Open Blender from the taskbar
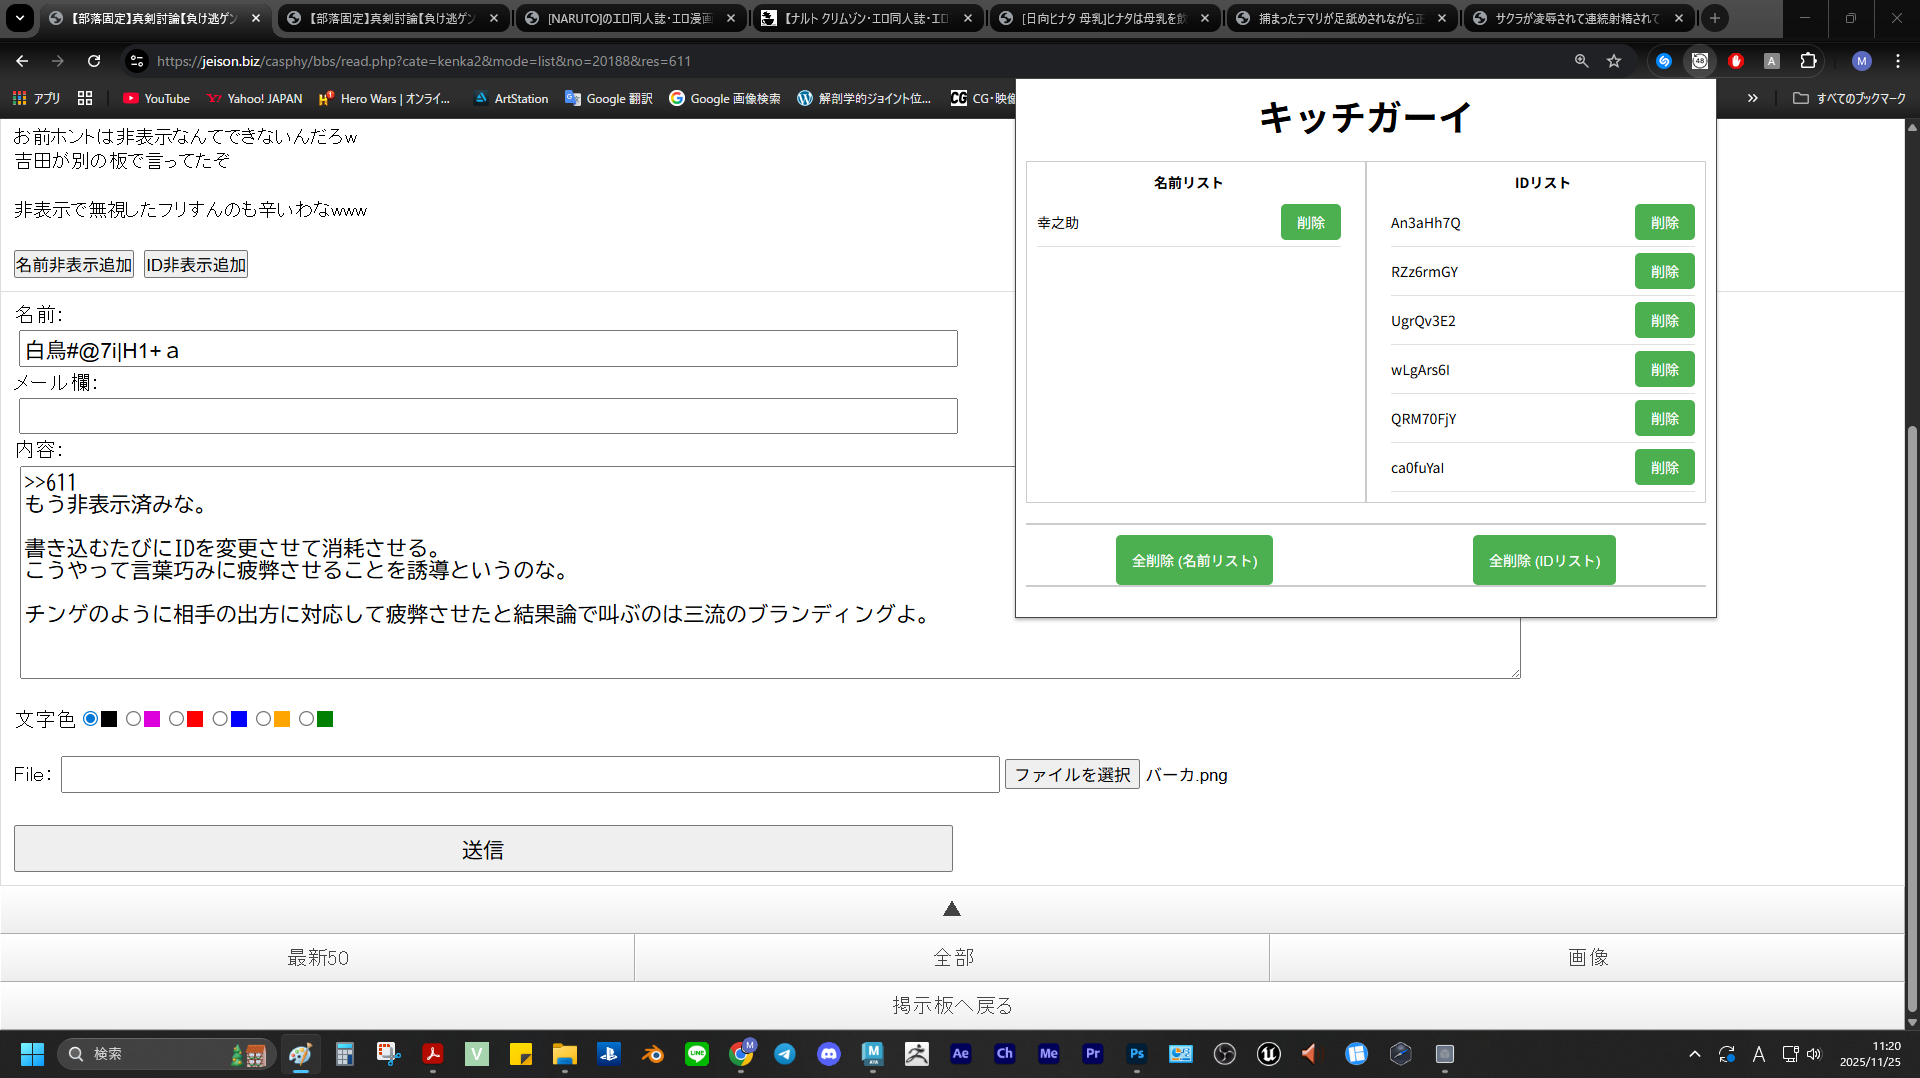This screenshot has height=1078, width=1920. (x=653, y=1054)
